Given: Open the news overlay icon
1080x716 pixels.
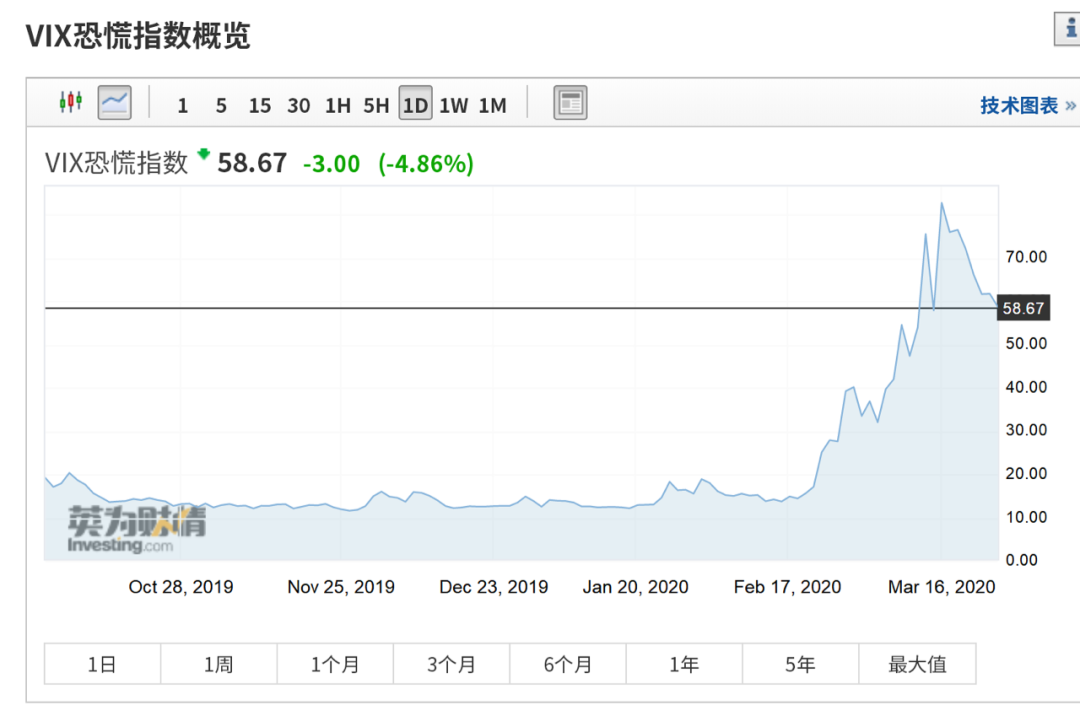Looking at the screenshot, I should (570, 103).
